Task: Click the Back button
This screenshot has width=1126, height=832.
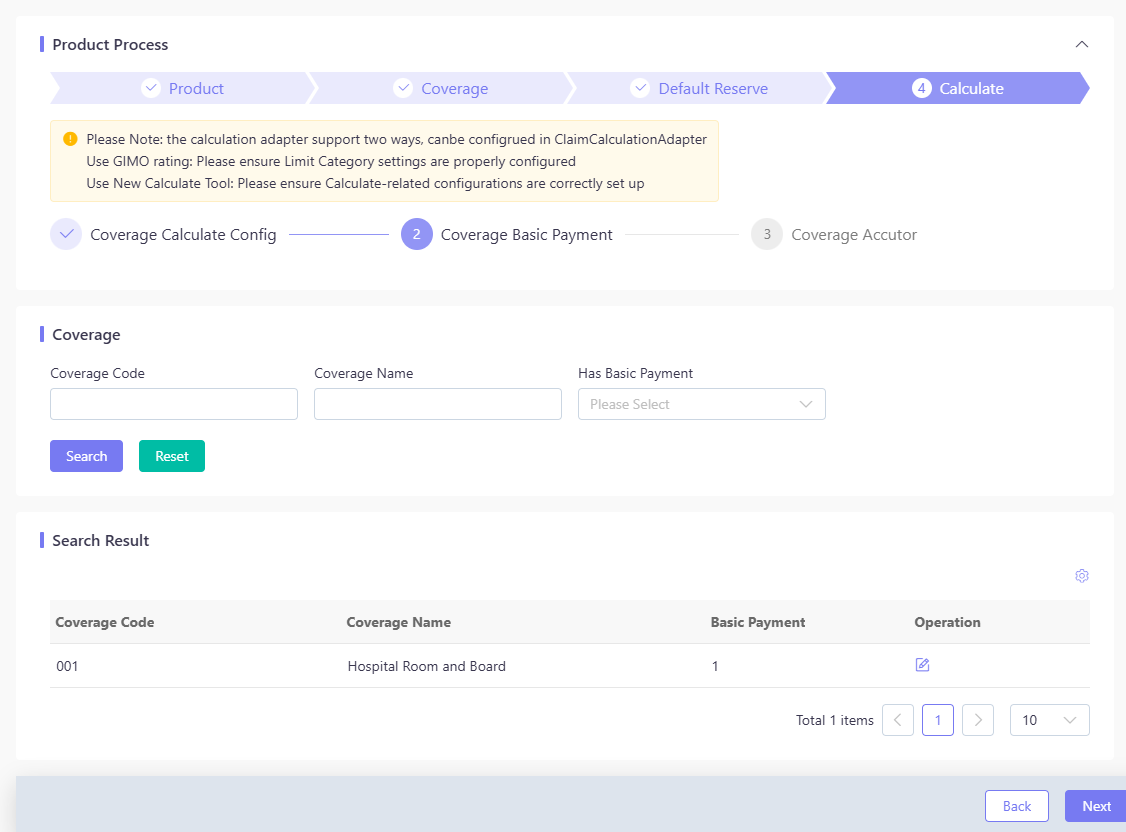Action: click(x=1017, y=806)
